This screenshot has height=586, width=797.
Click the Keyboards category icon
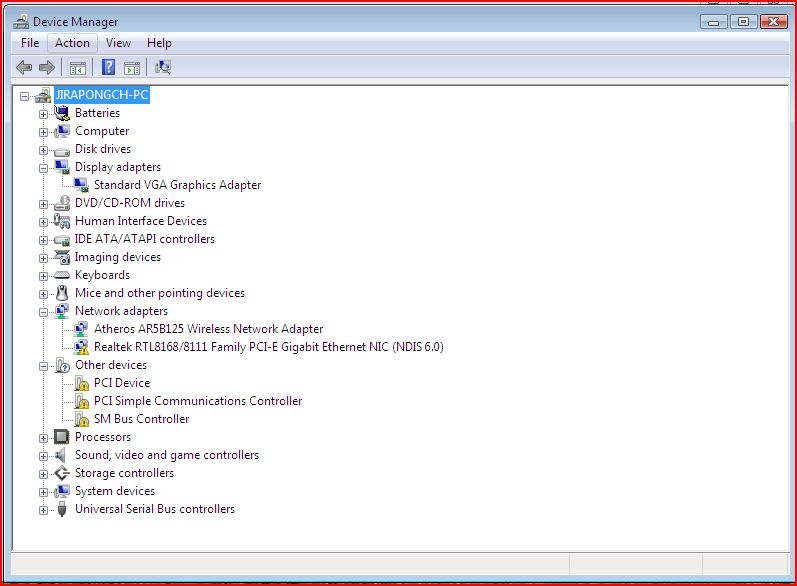[62, 275]
